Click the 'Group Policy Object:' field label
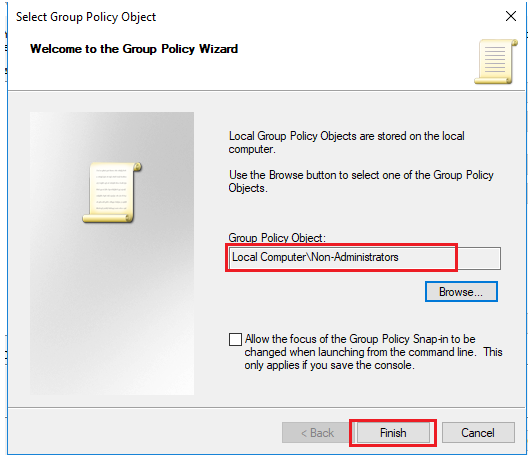Image resolution: width=532 pixels, height=460 pixels. [277, 238]
